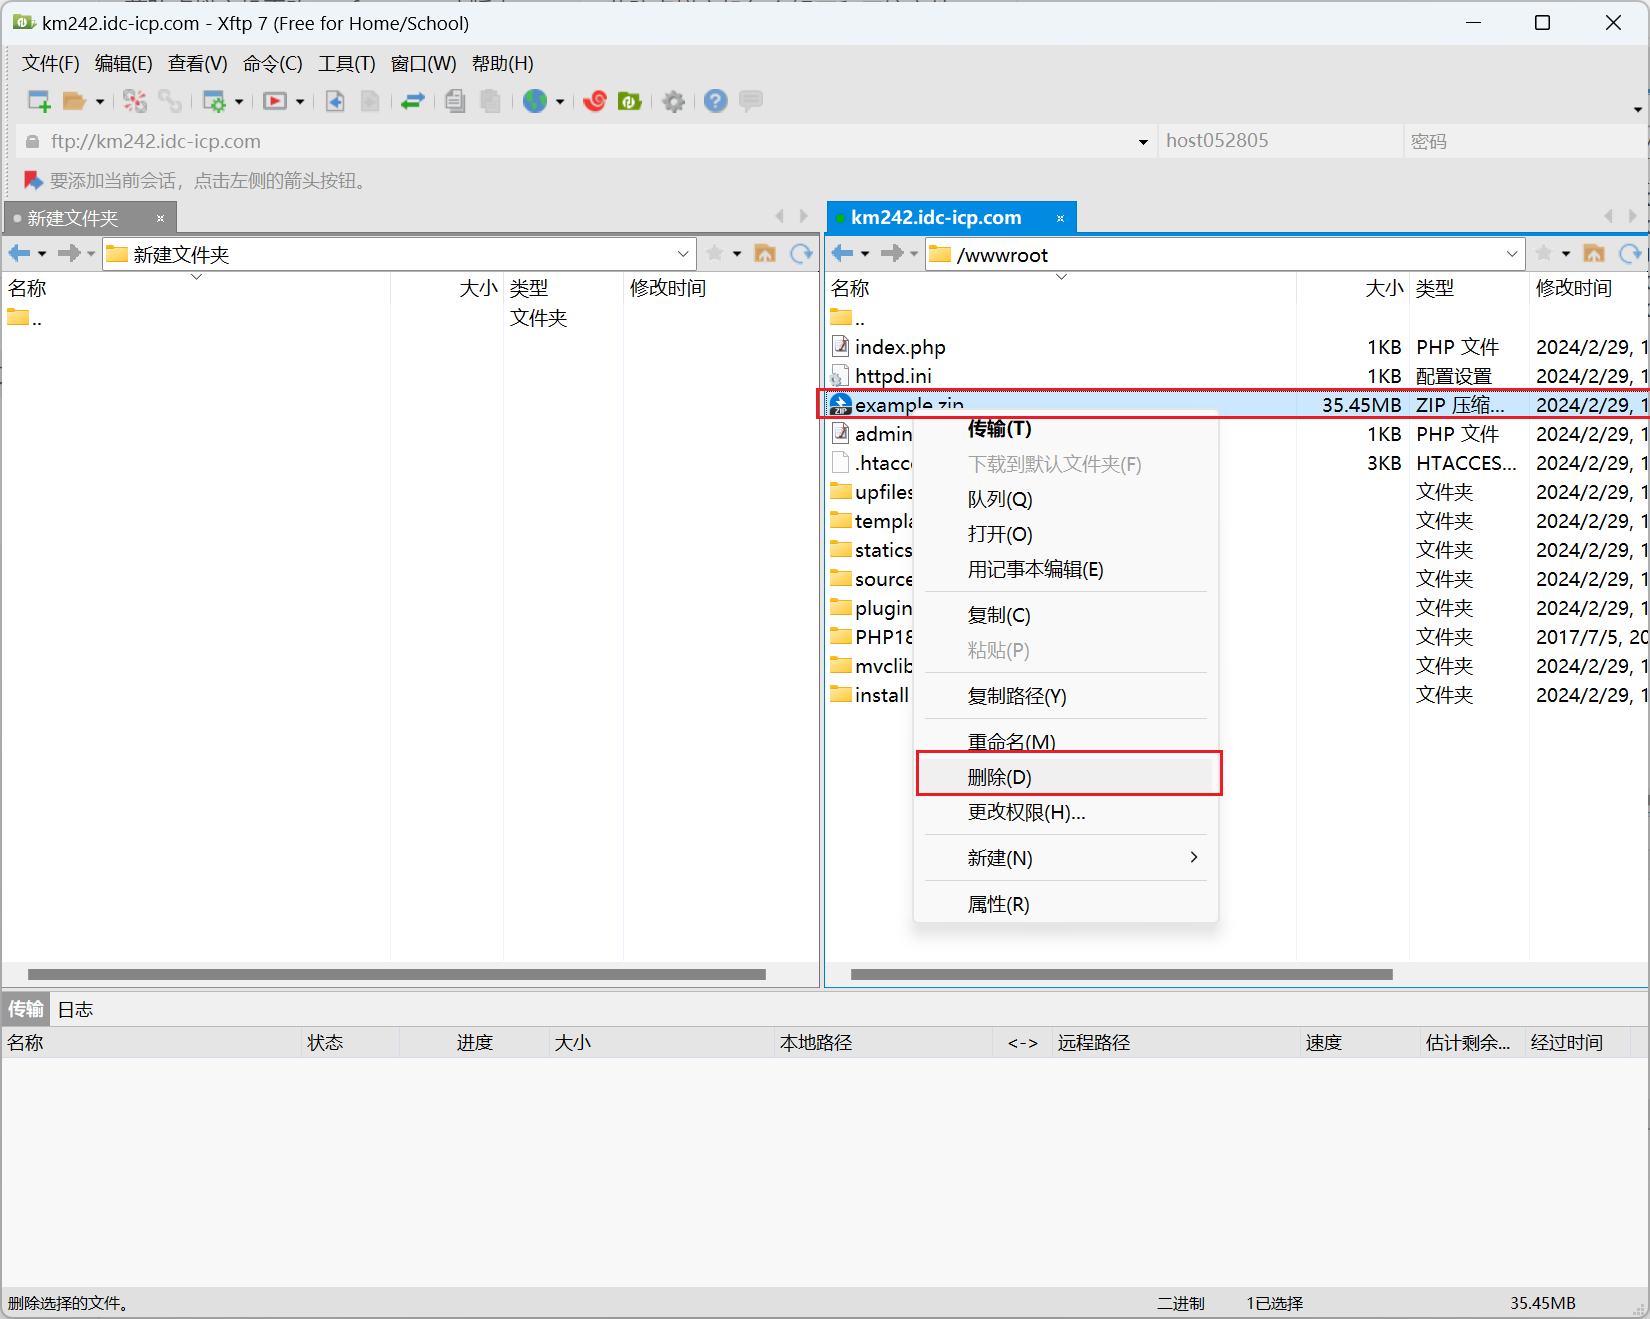
Task: Click the blue help question mark icon
Action: [715, 101]
